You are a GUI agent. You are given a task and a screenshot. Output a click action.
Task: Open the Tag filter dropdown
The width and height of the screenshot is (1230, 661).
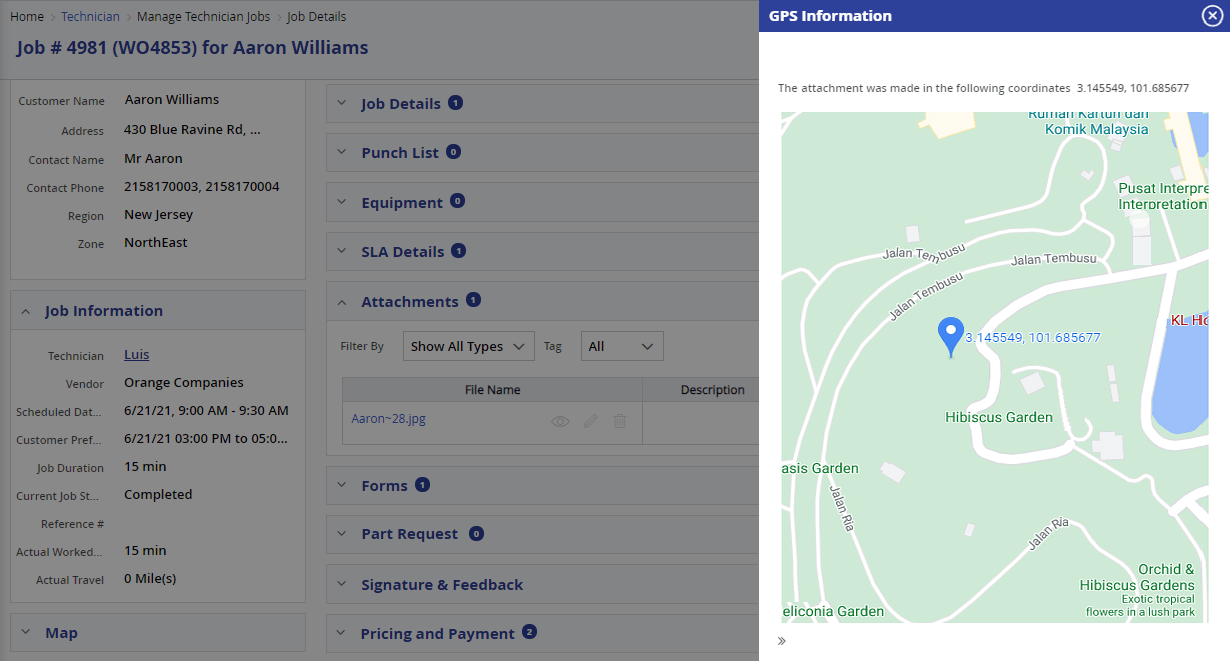coord(621,346)
